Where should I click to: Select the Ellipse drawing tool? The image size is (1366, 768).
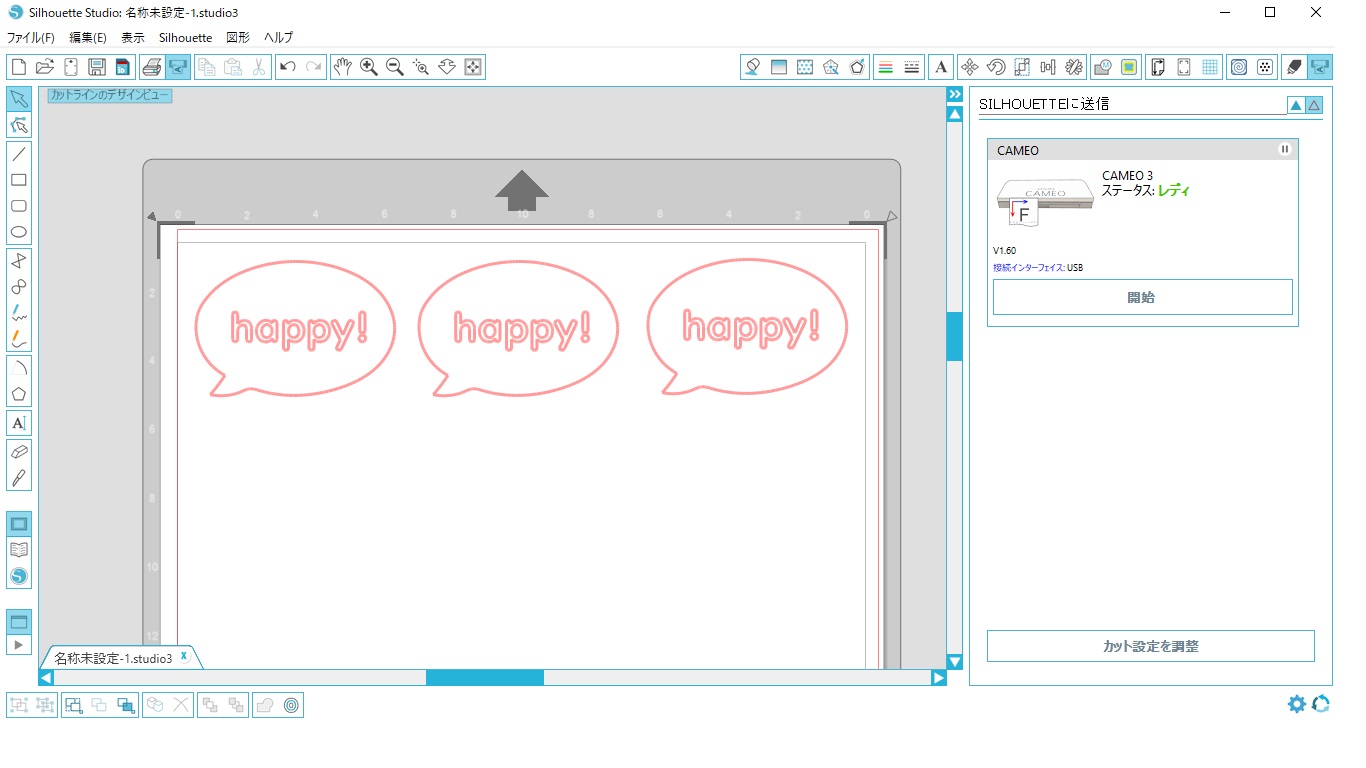[18, 233]
